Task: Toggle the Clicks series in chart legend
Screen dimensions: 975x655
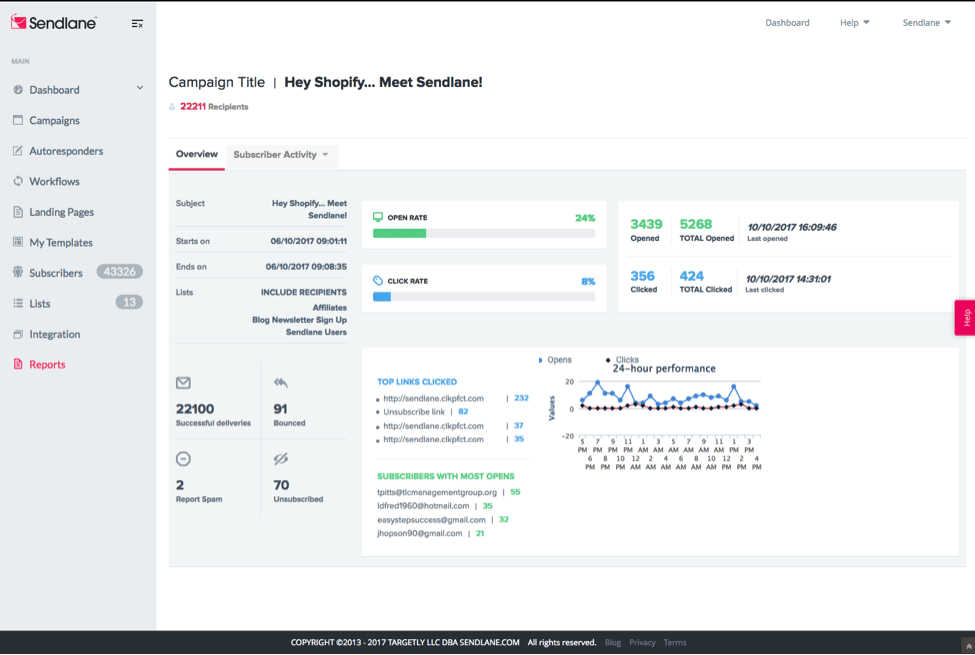Action: [x=622, y=360]
